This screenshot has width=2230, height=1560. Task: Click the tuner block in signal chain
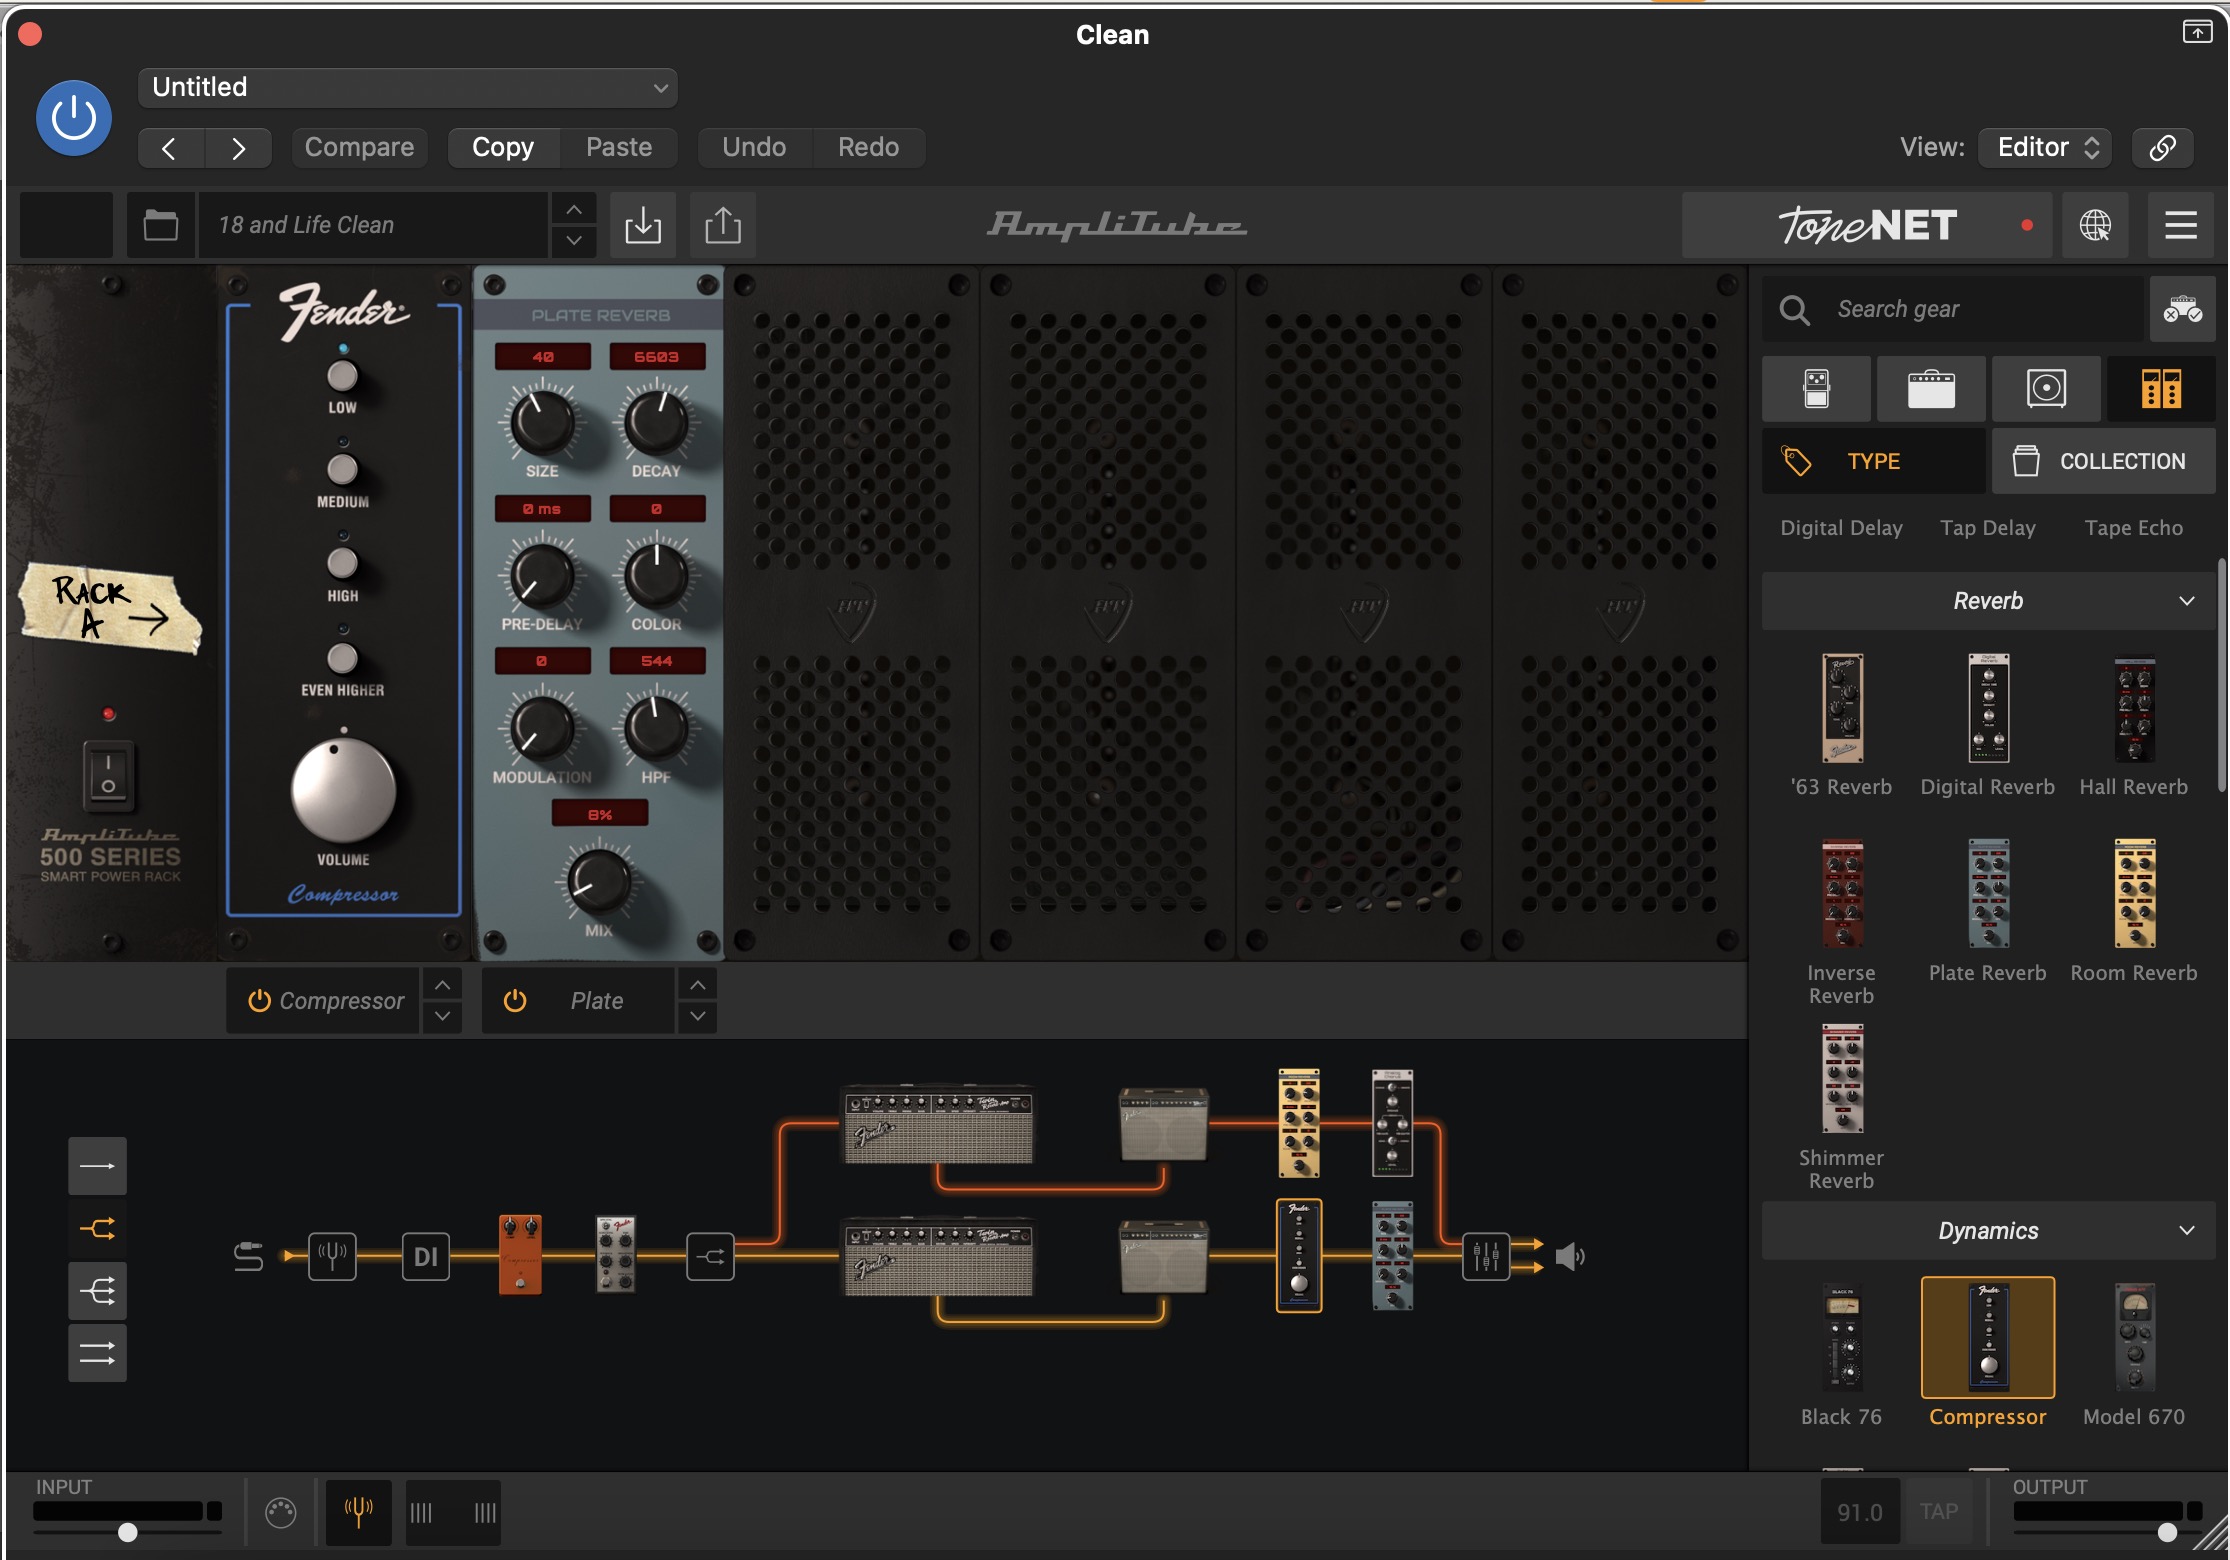coord(332,1256)
